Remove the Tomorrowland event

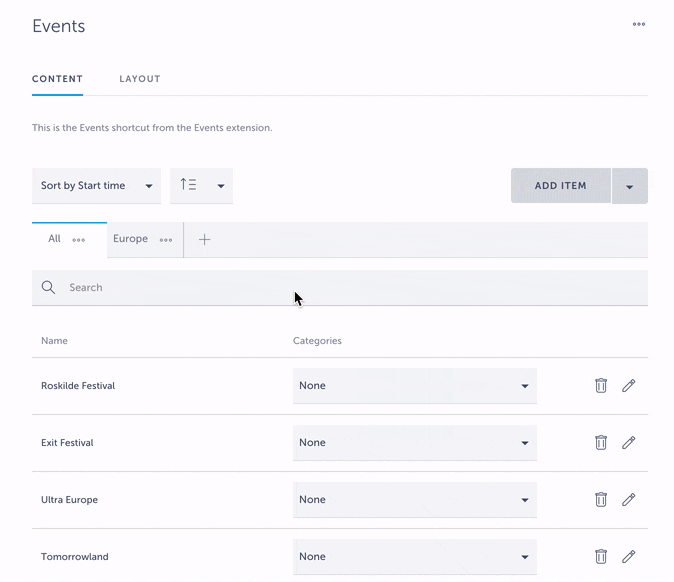point(601,557)
